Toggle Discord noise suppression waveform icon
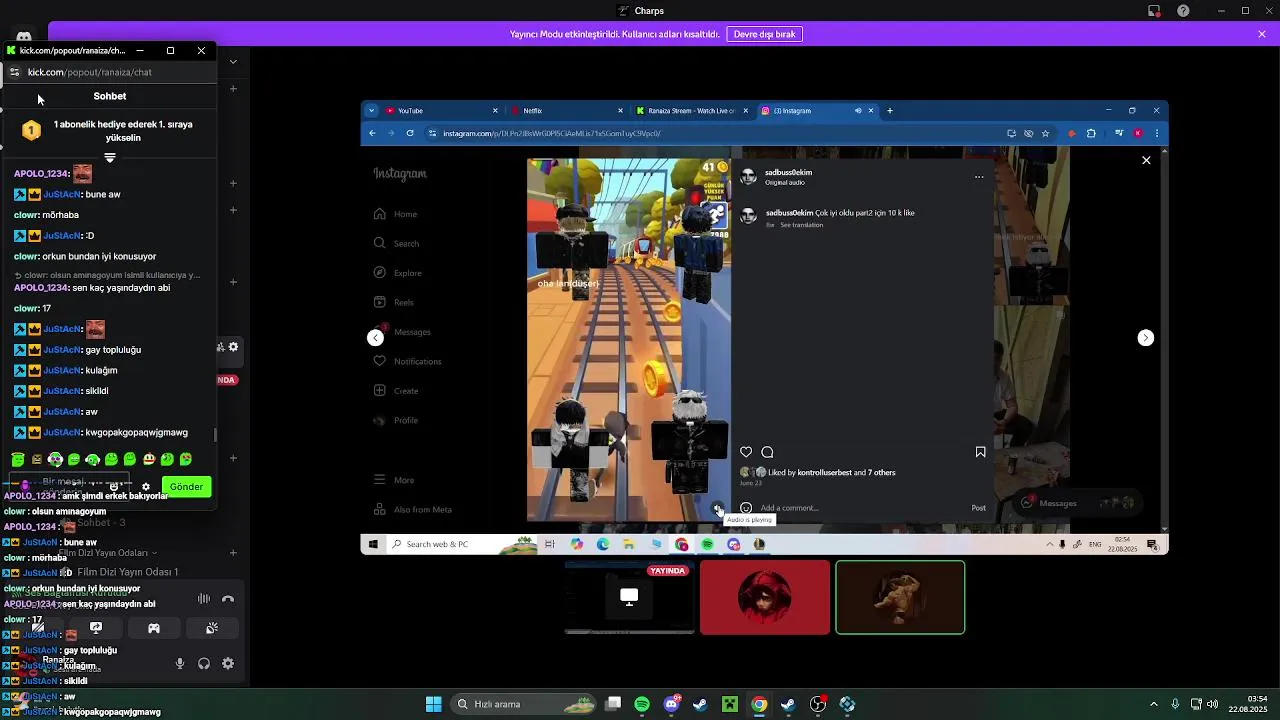Screen dimensions: 1280x720 204,599
